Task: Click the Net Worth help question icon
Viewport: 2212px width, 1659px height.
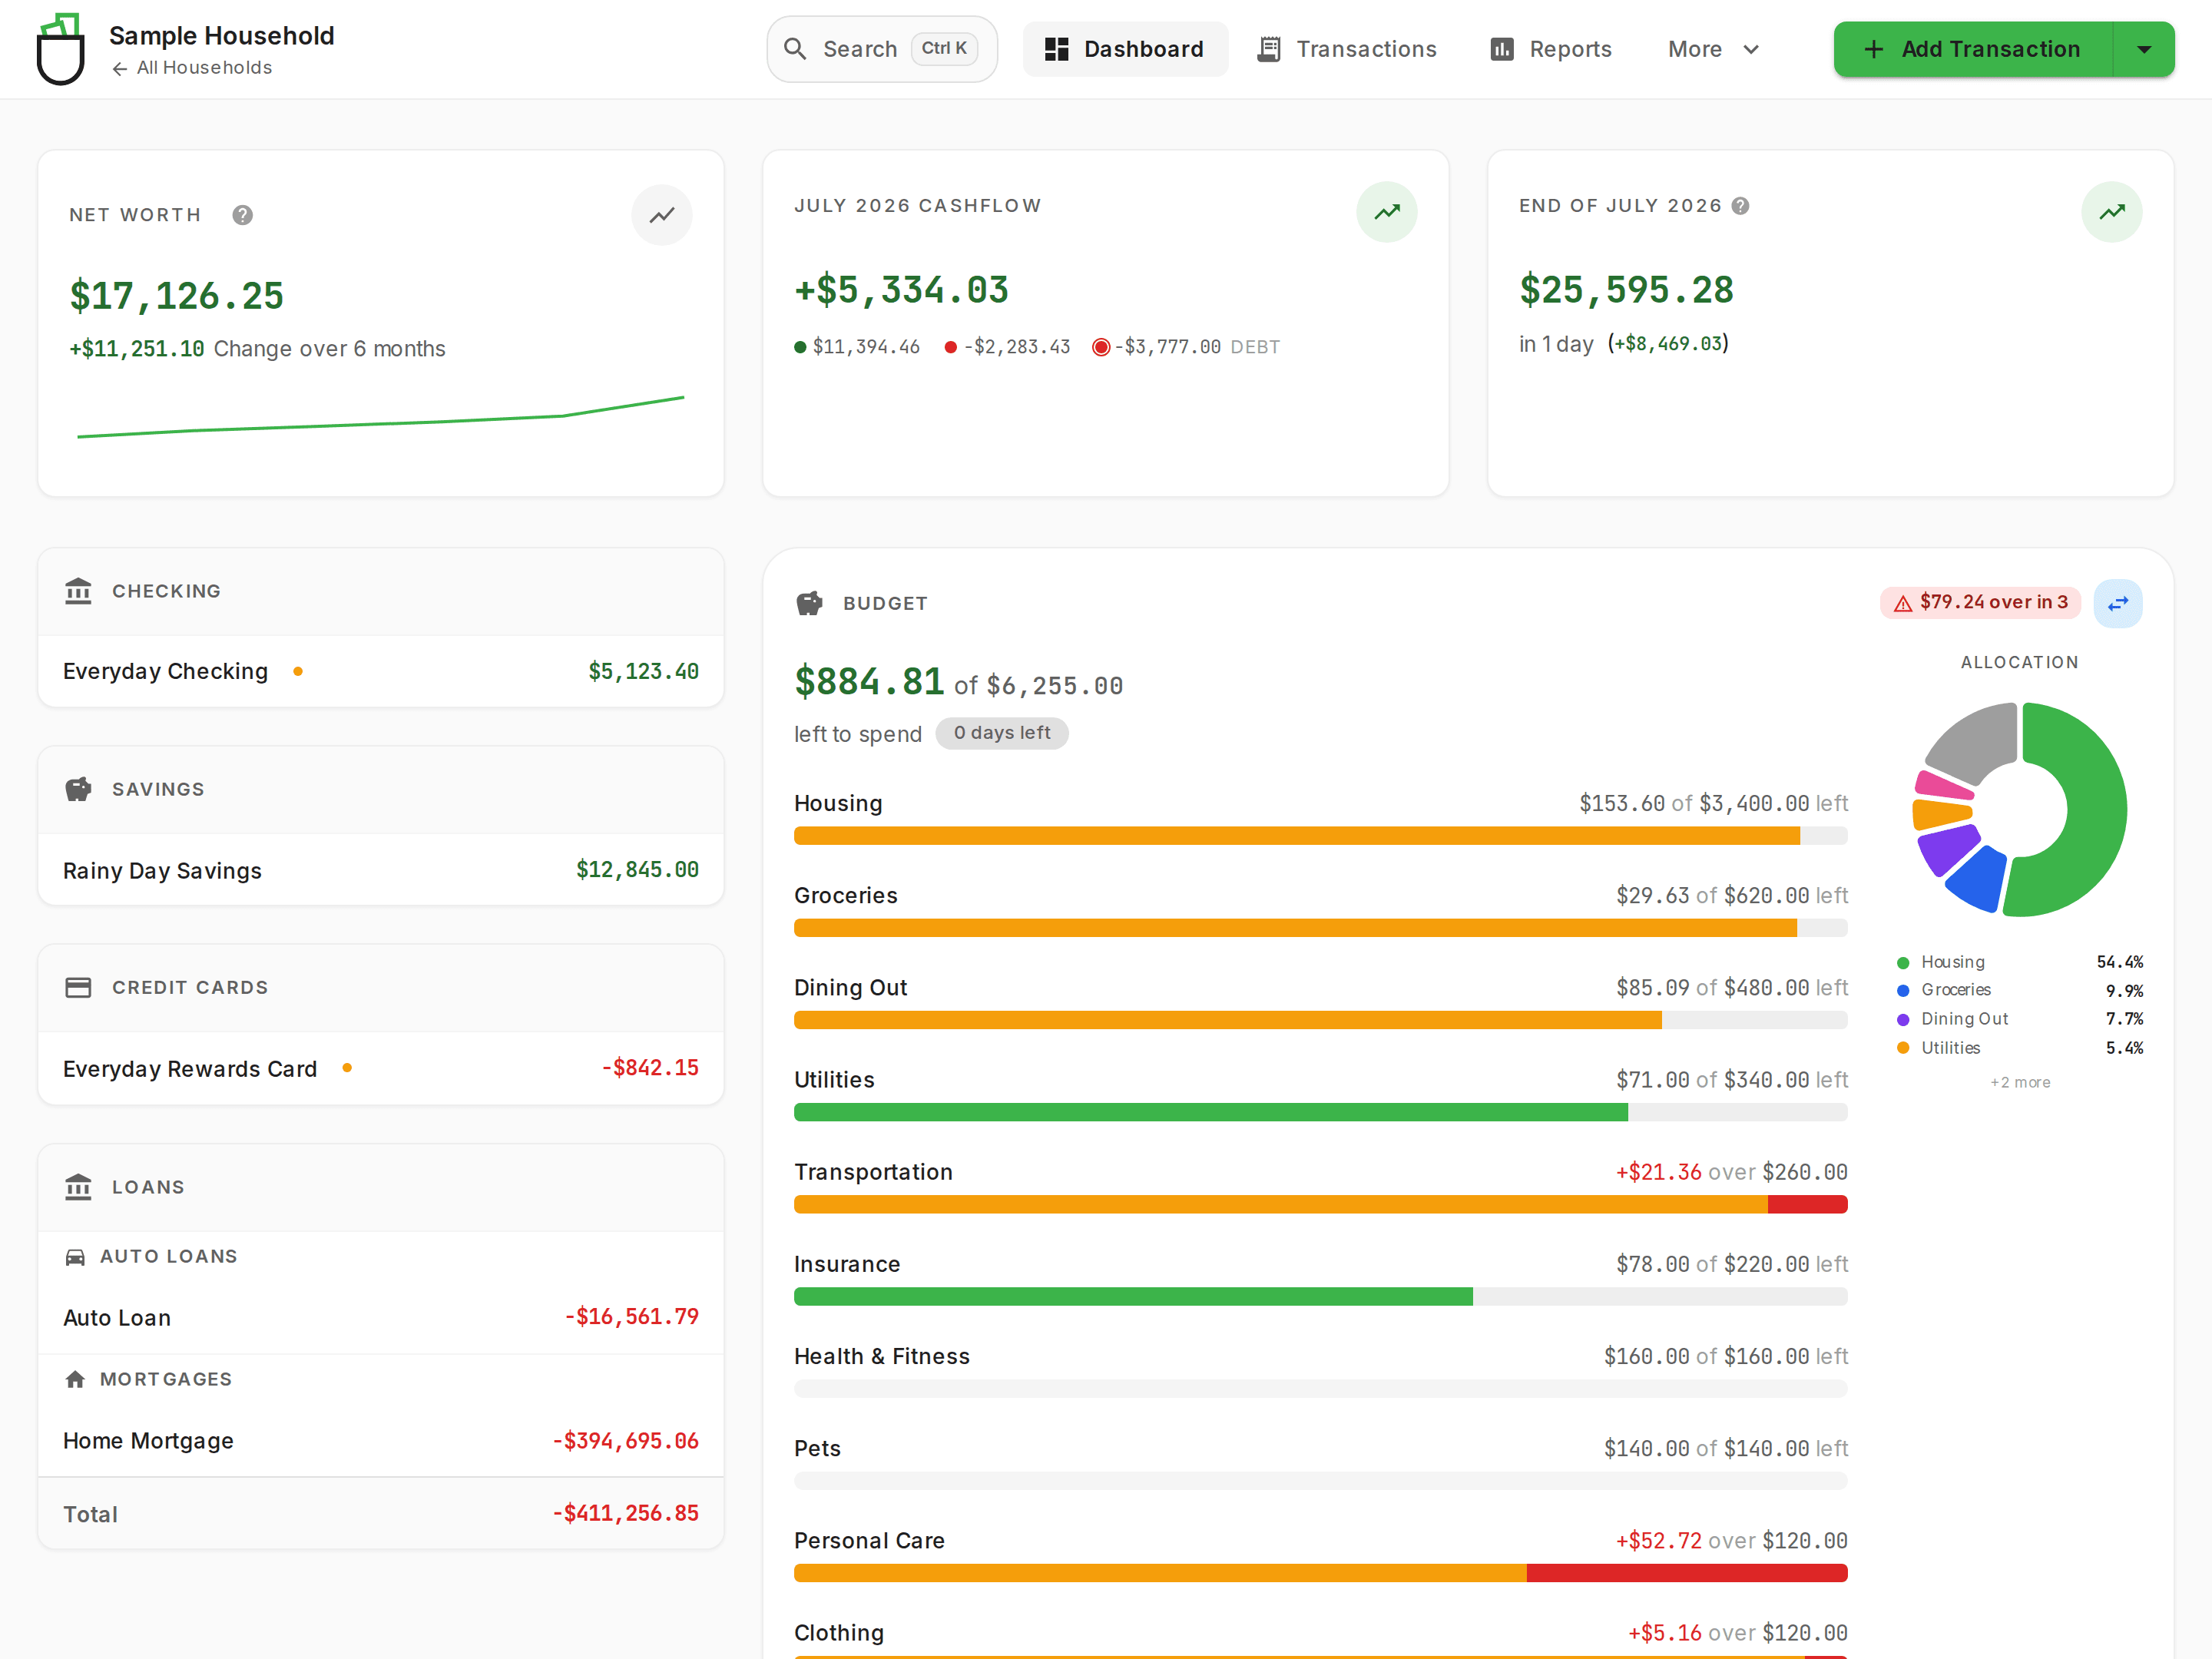Action: pyautogui.click(x=242, y=215)
